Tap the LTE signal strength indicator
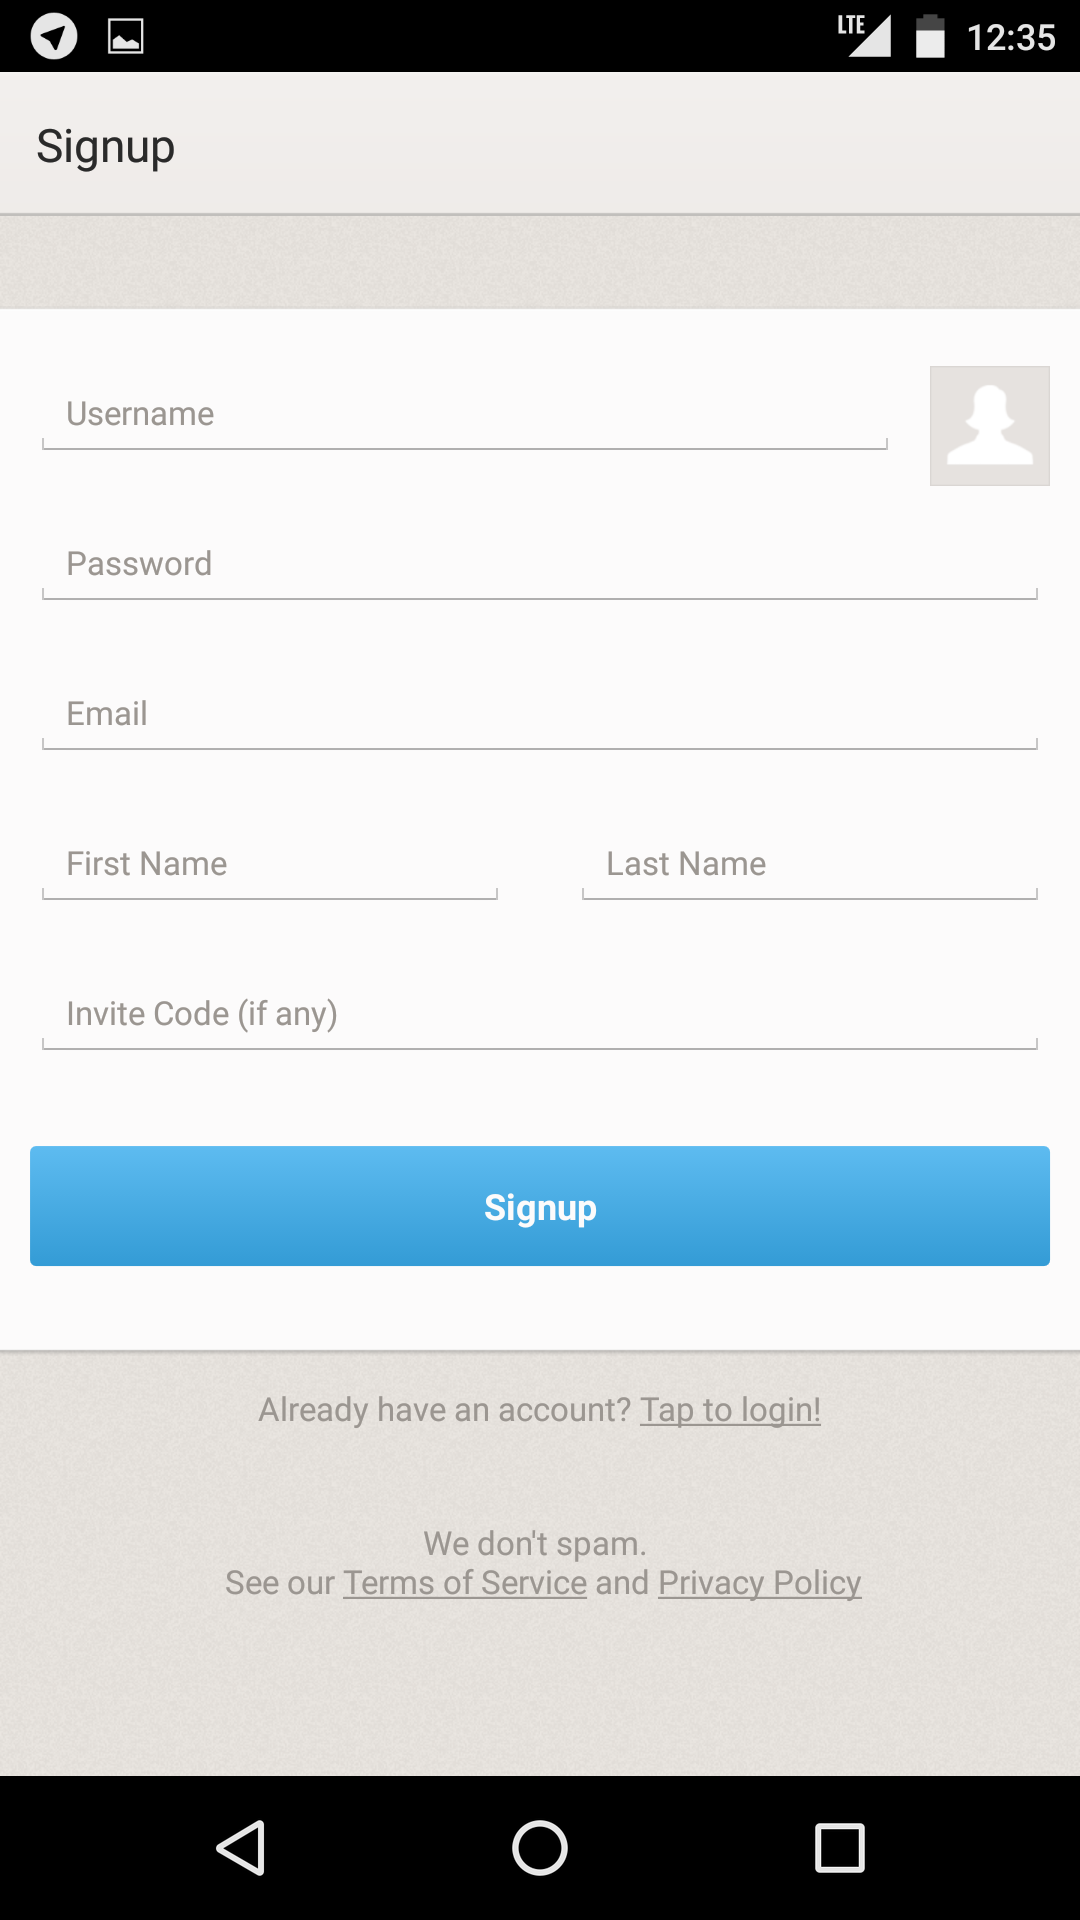 864,35
